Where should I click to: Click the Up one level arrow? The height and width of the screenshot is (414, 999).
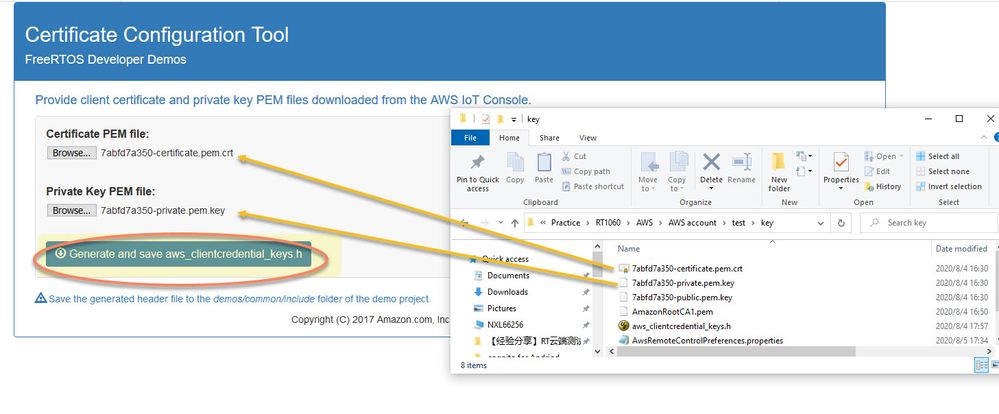515,223
